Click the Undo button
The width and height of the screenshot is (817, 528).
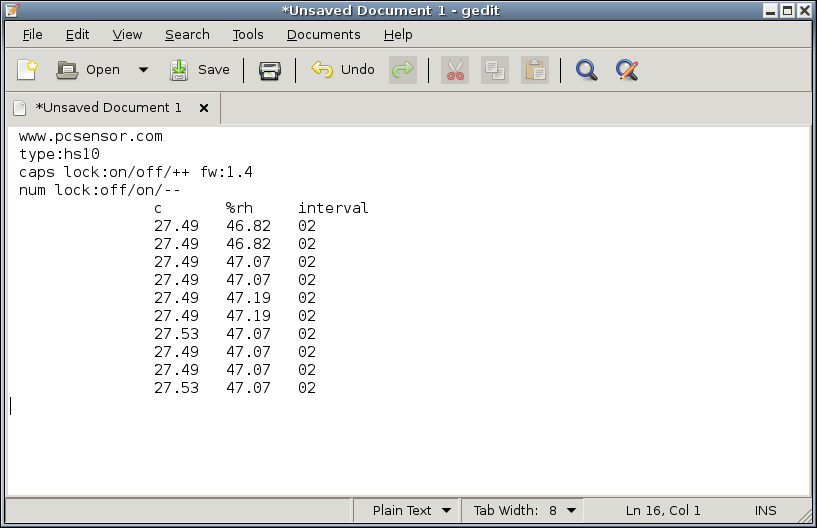tap(344, 70)
